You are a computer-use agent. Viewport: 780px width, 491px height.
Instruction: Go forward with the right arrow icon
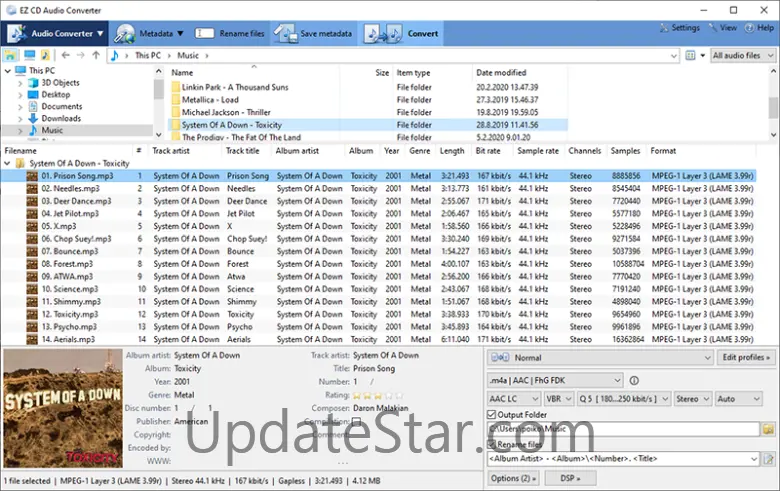tap(81, 55)
